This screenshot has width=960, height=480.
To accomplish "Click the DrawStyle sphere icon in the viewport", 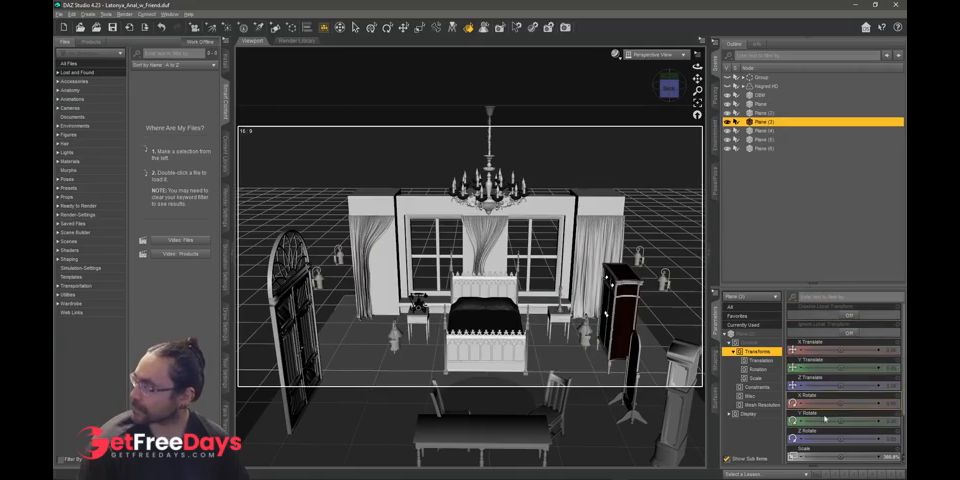I will click(615, 54).
